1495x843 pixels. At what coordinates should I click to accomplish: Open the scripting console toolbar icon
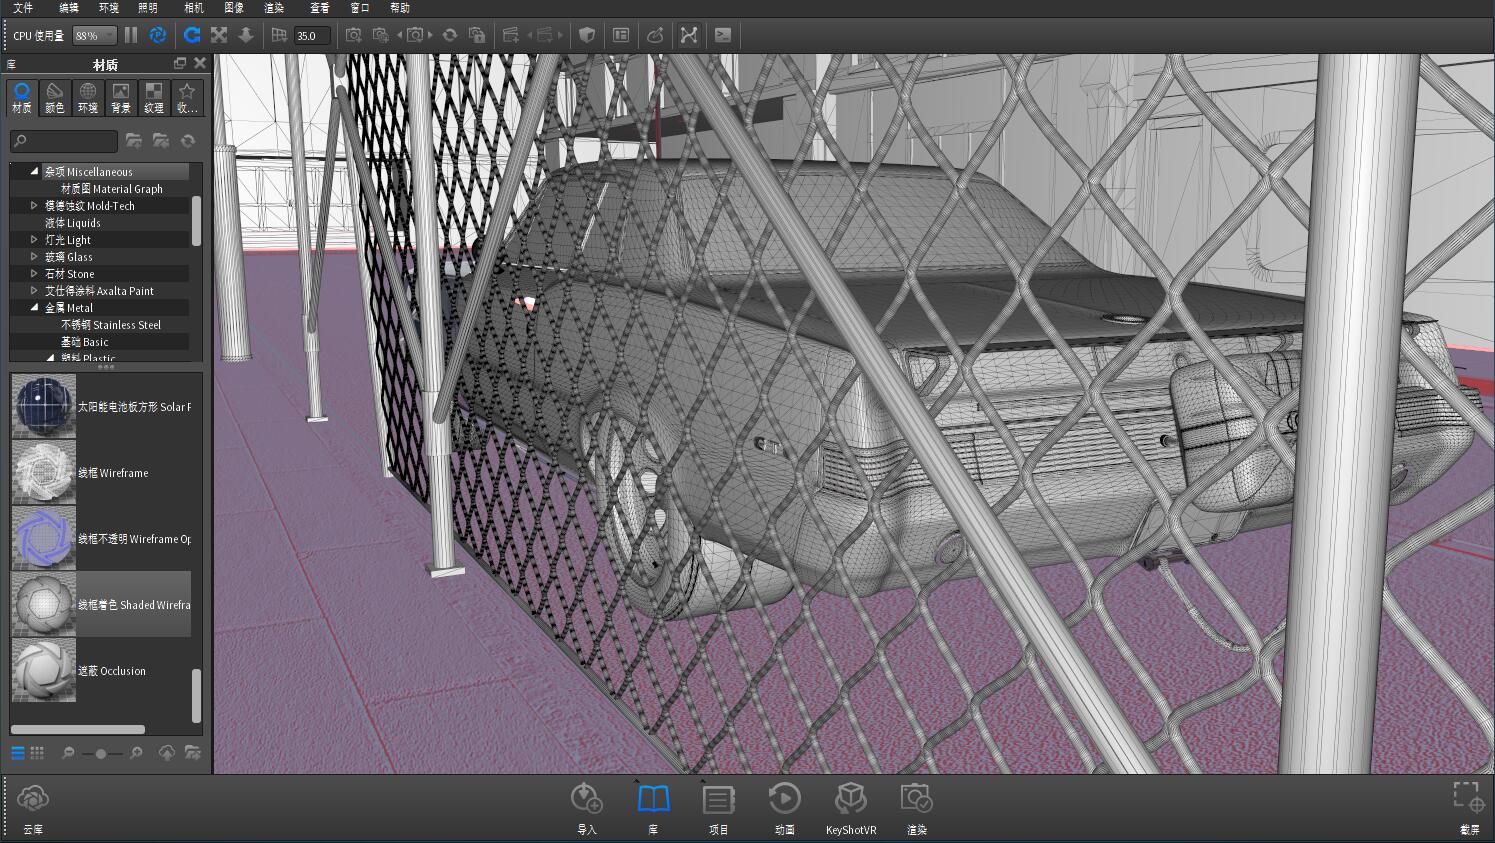(x=723, y=35)
